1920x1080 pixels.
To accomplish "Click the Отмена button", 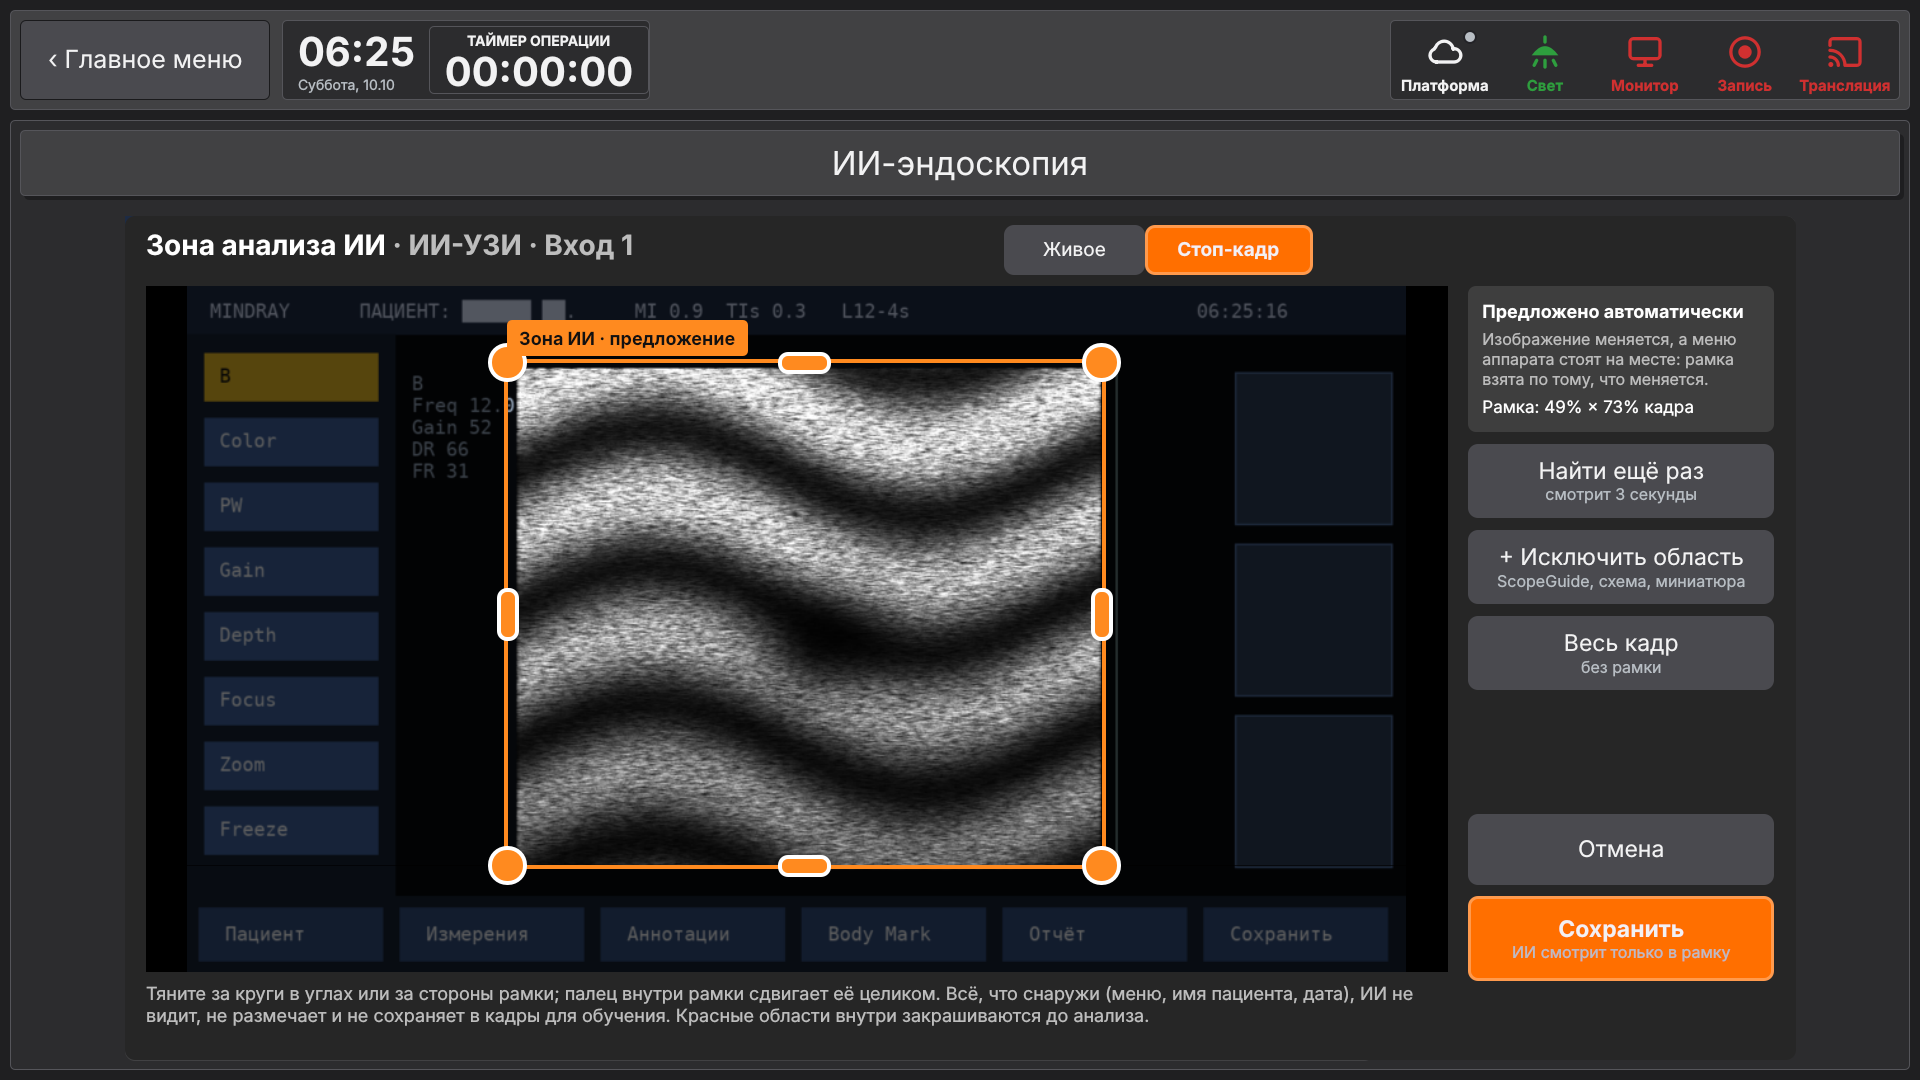I will click(1620, 849).
